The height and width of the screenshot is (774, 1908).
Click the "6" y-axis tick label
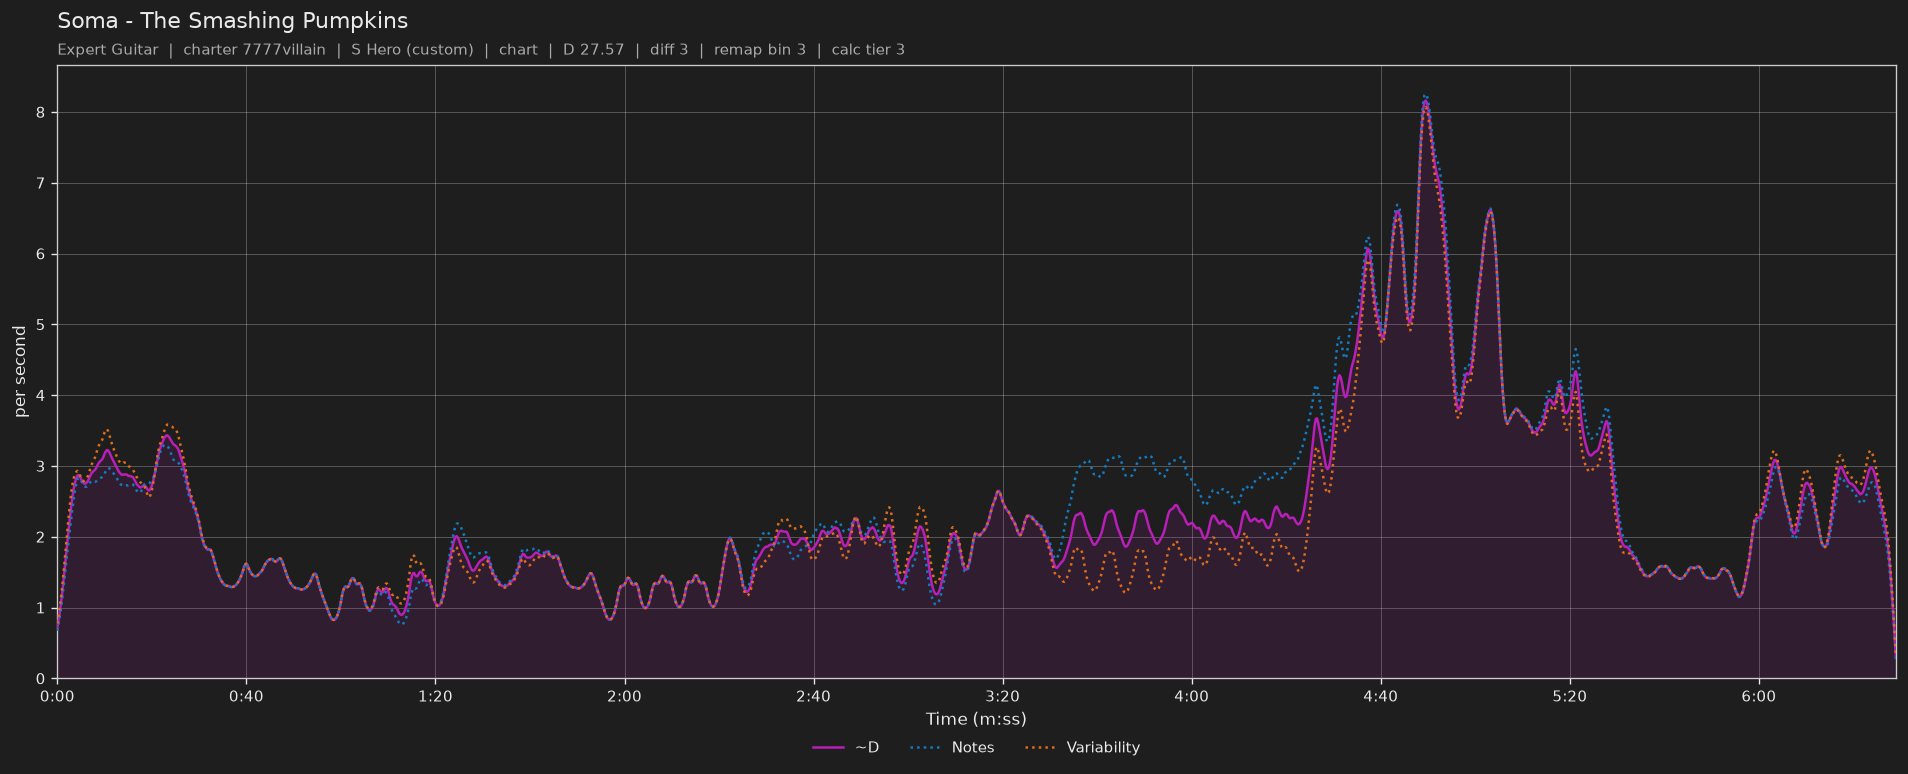click(x=42, y=255)
